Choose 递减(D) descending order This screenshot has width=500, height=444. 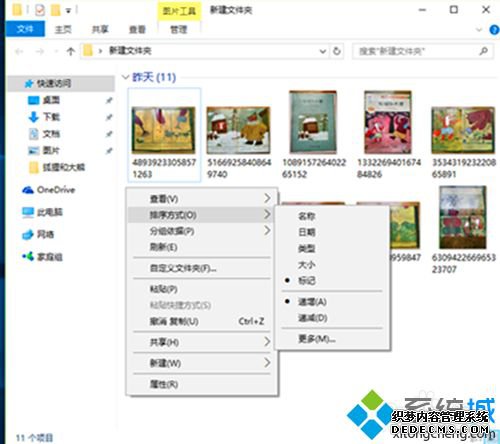(x=313, y=318)
